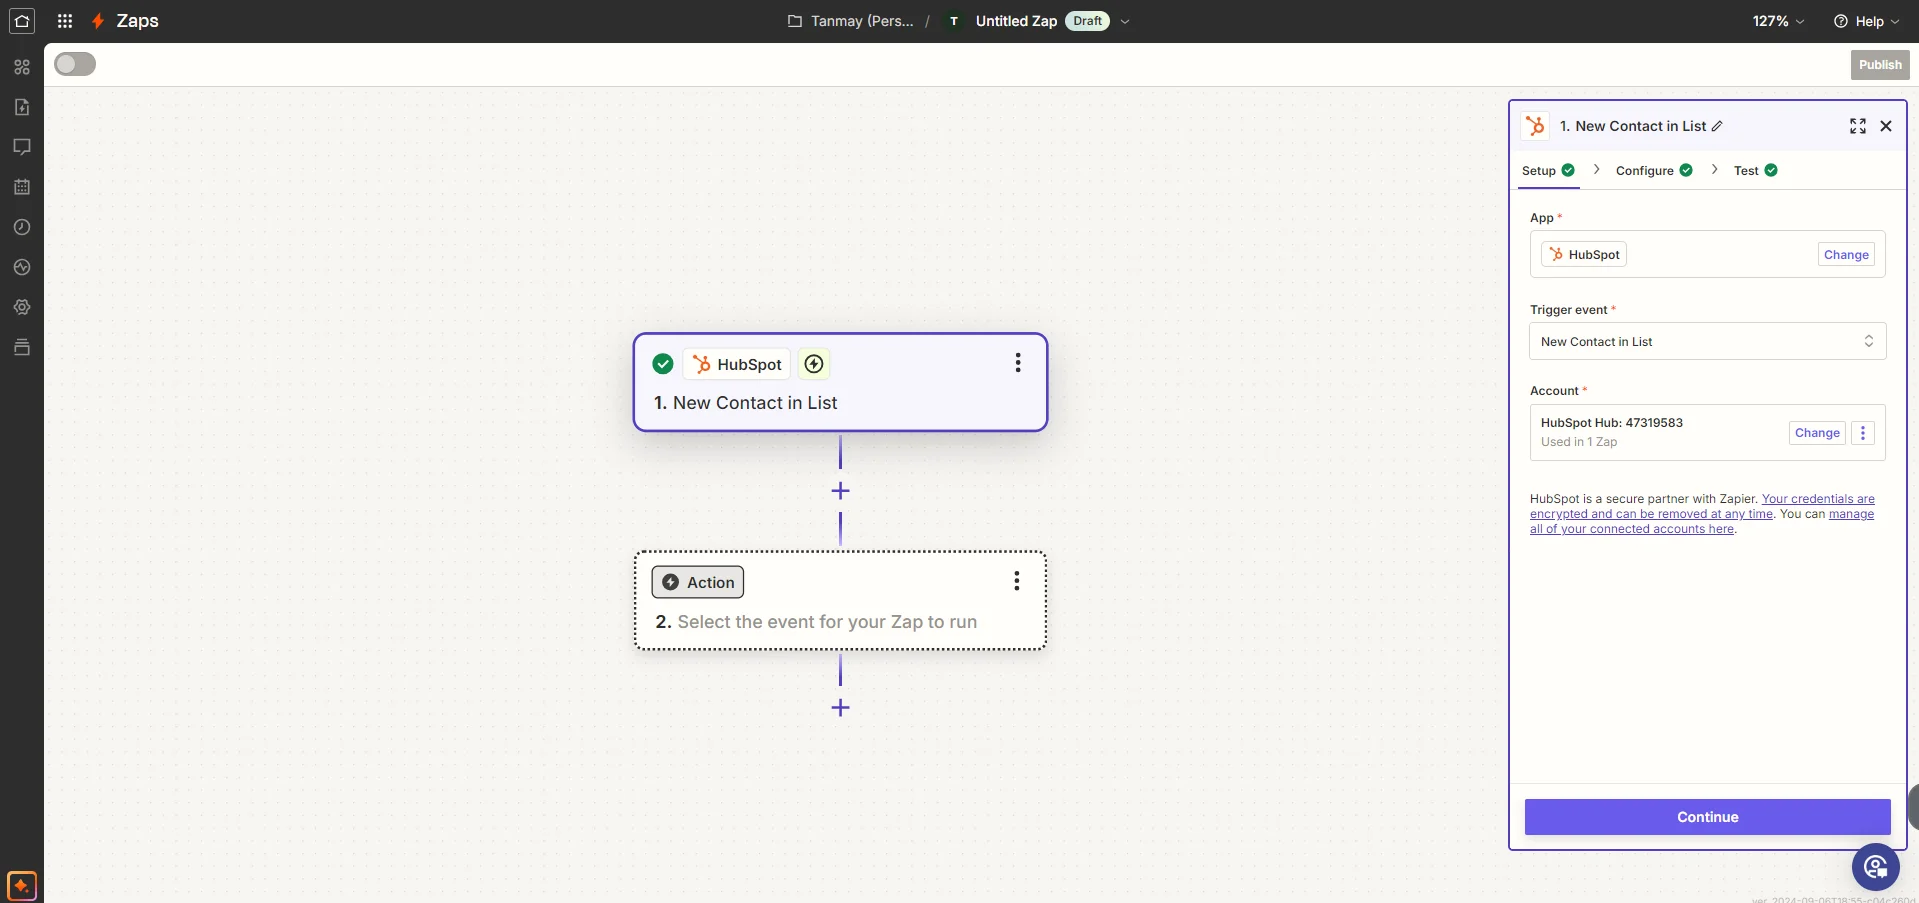
Task: Click the HubSpot chip in trigger card
Action: point(737,364)
